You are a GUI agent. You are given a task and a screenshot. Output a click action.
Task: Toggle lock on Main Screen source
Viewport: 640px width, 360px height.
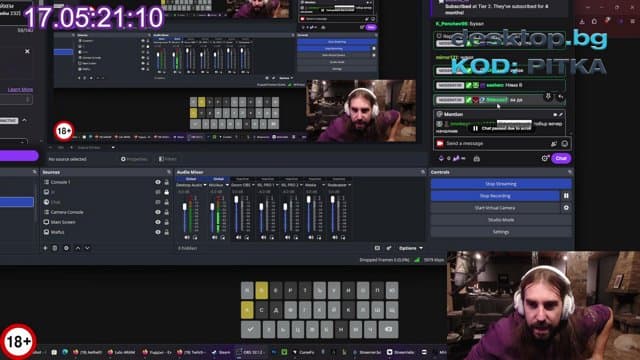[167, 222]
